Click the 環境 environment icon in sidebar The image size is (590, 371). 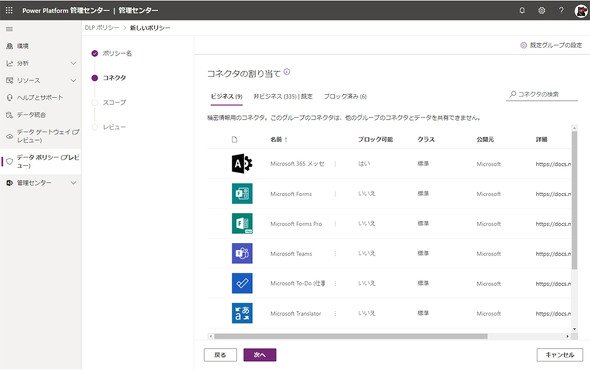pyautogui.click(x=9, y=46)
